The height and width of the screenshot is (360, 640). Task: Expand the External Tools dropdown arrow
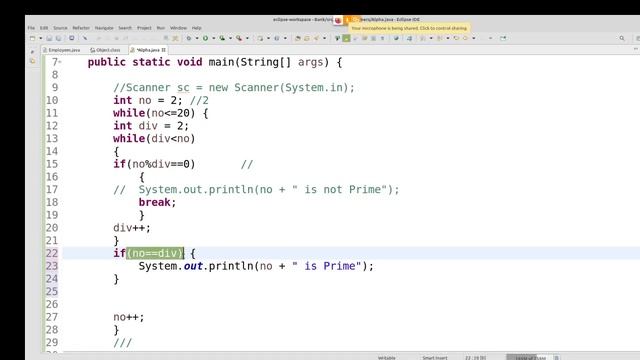tap(247, 38)
